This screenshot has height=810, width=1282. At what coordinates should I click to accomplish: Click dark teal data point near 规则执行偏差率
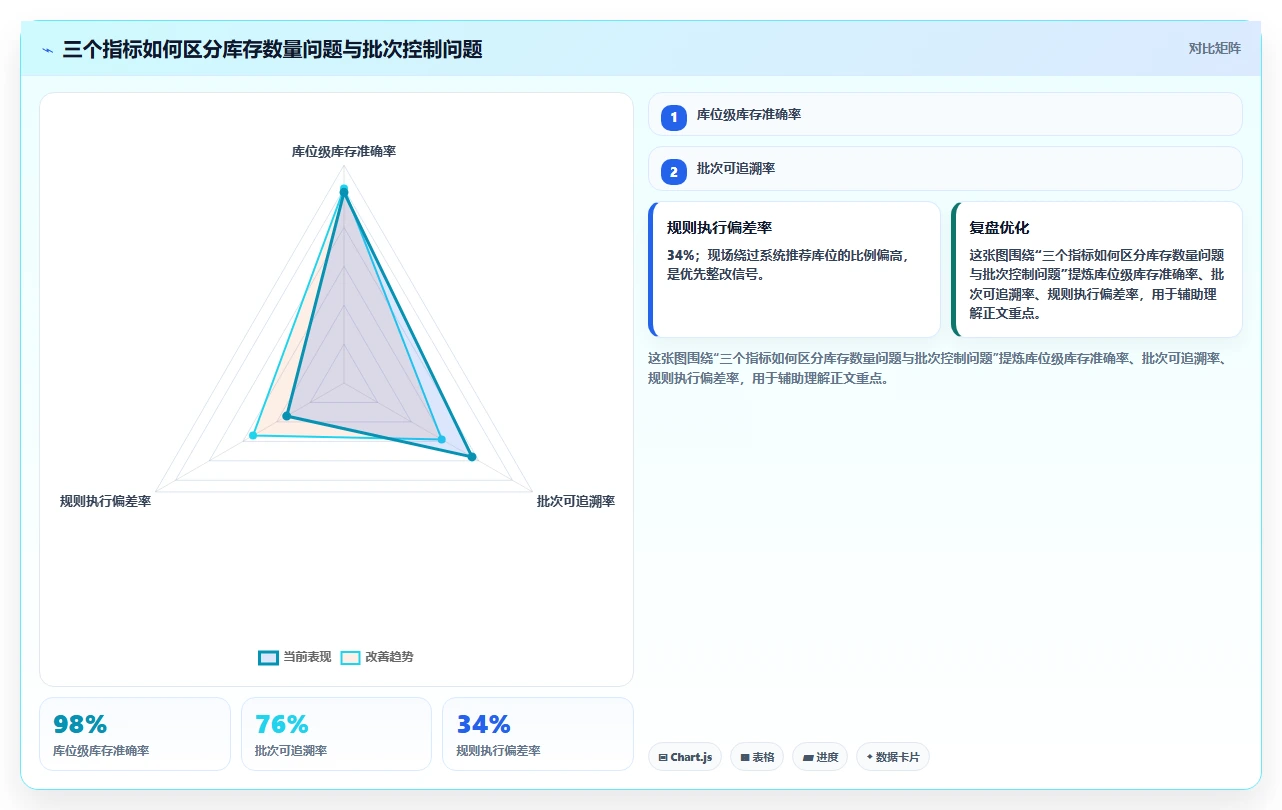point(287,415)
